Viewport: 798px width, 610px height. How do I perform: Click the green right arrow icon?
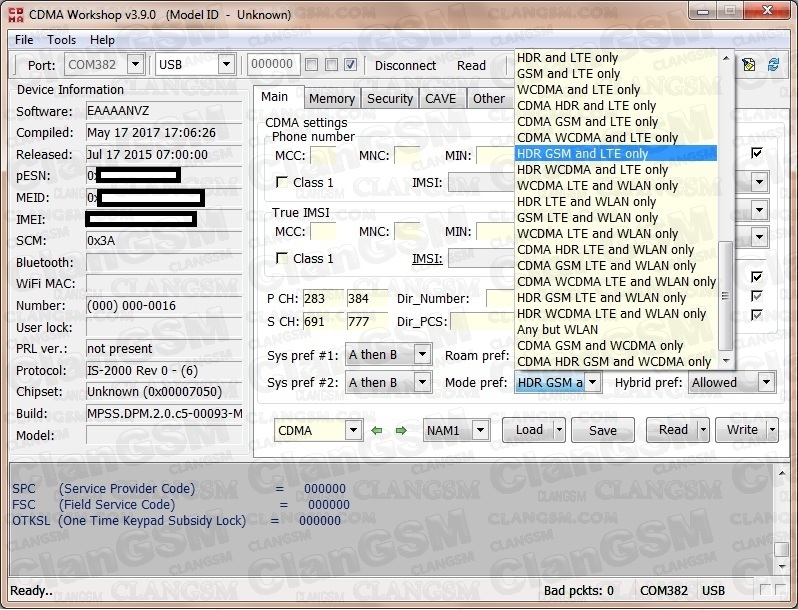(402, 431)
